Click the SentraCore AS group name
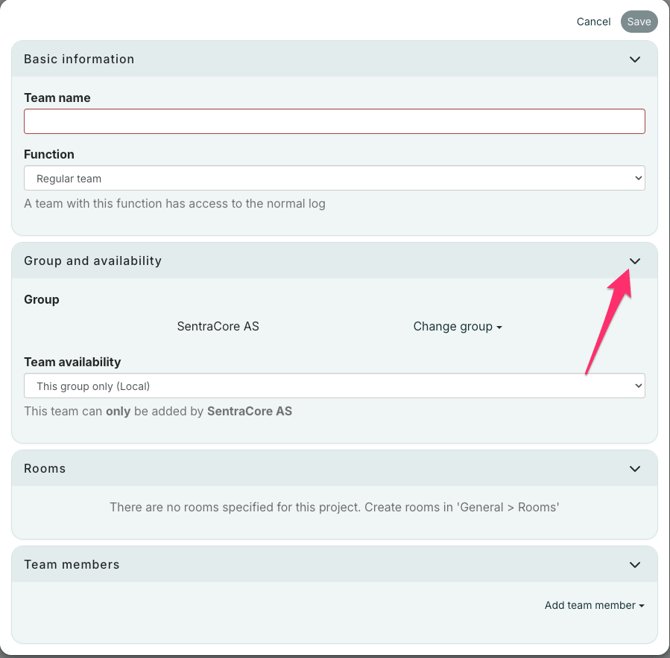 click(x=218, y=327)
